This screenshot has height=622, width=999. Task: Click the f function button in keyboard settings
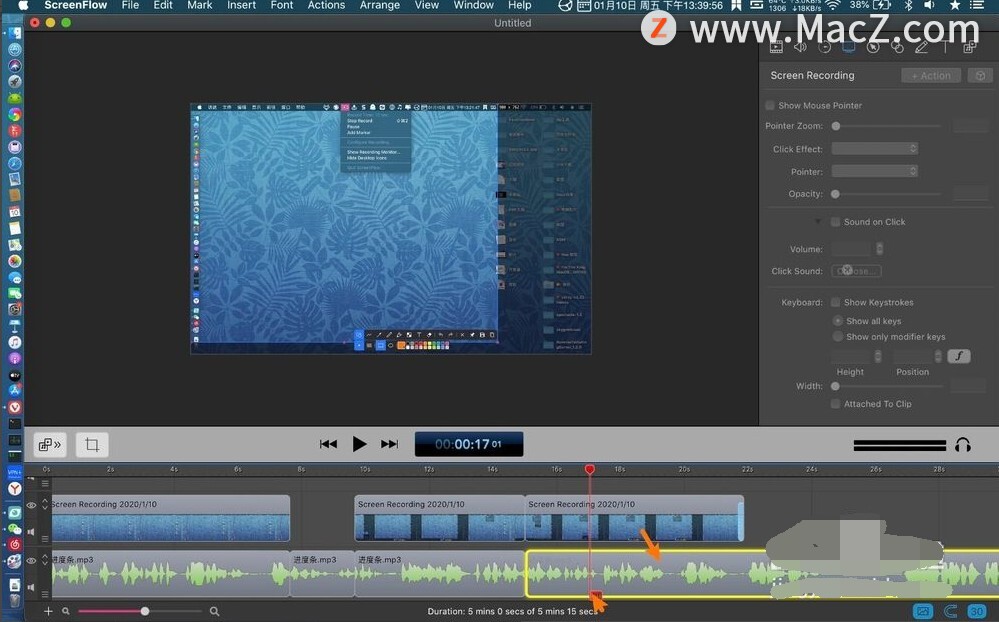coord(959,356)
